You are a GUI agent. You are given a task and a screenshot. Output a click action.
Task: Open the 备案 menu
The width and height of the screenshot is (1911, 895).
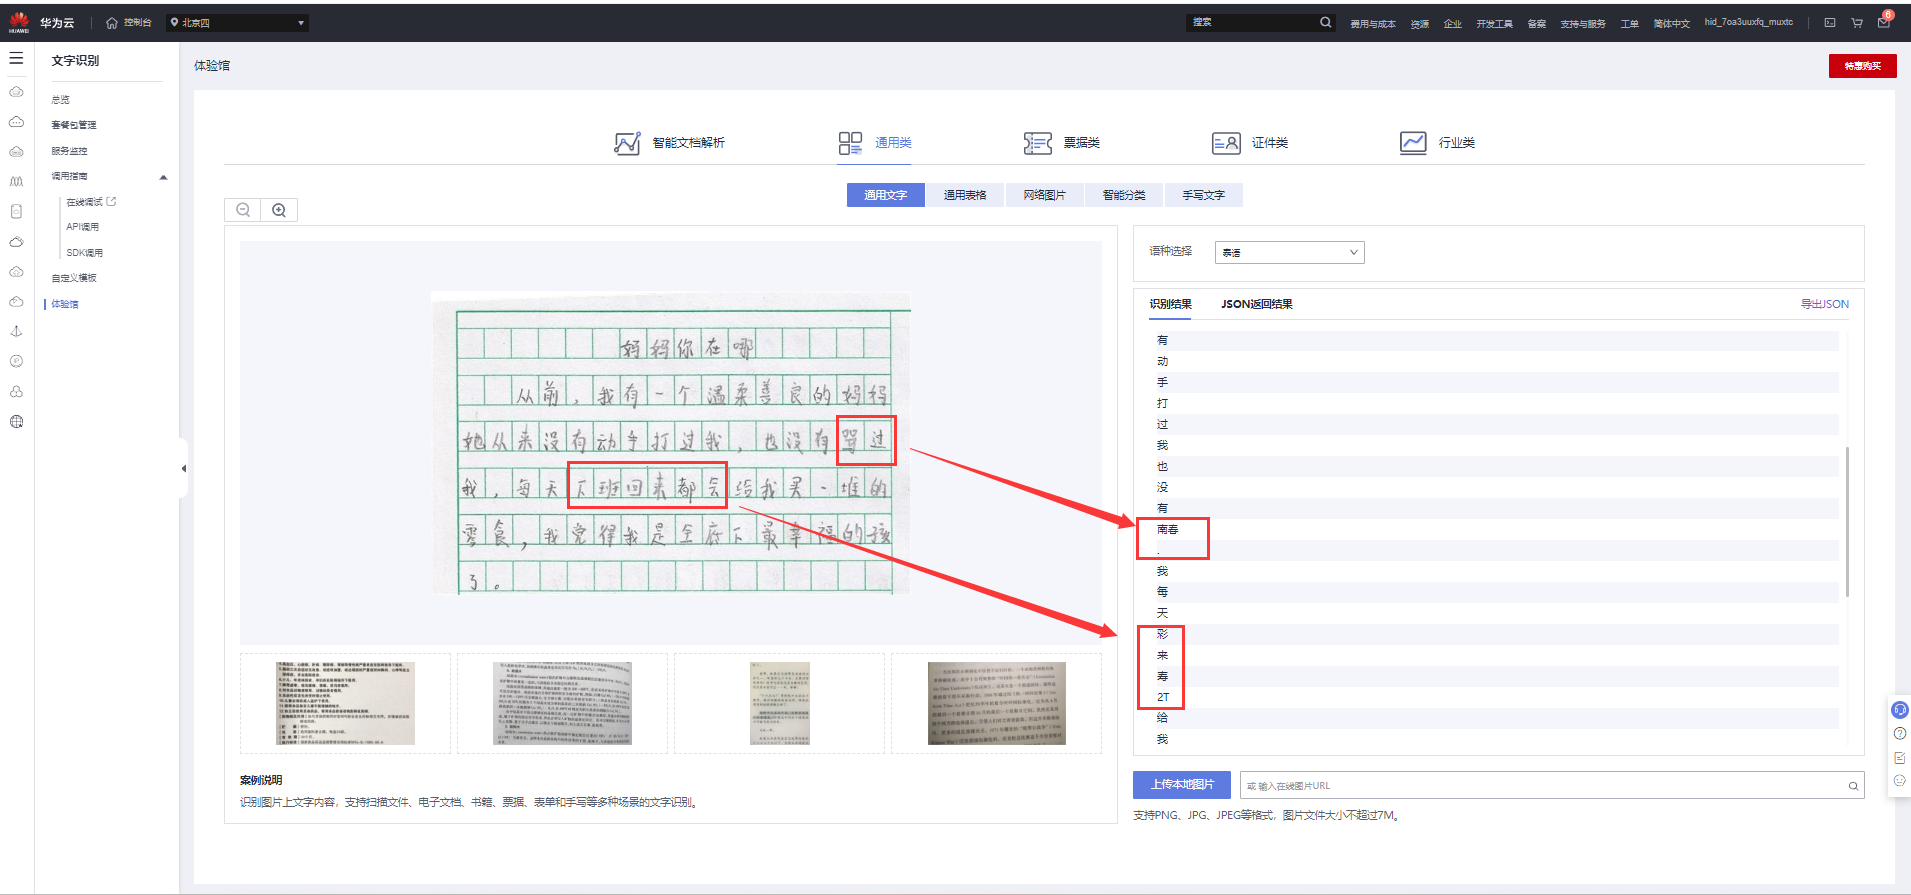pos(1537,24)
